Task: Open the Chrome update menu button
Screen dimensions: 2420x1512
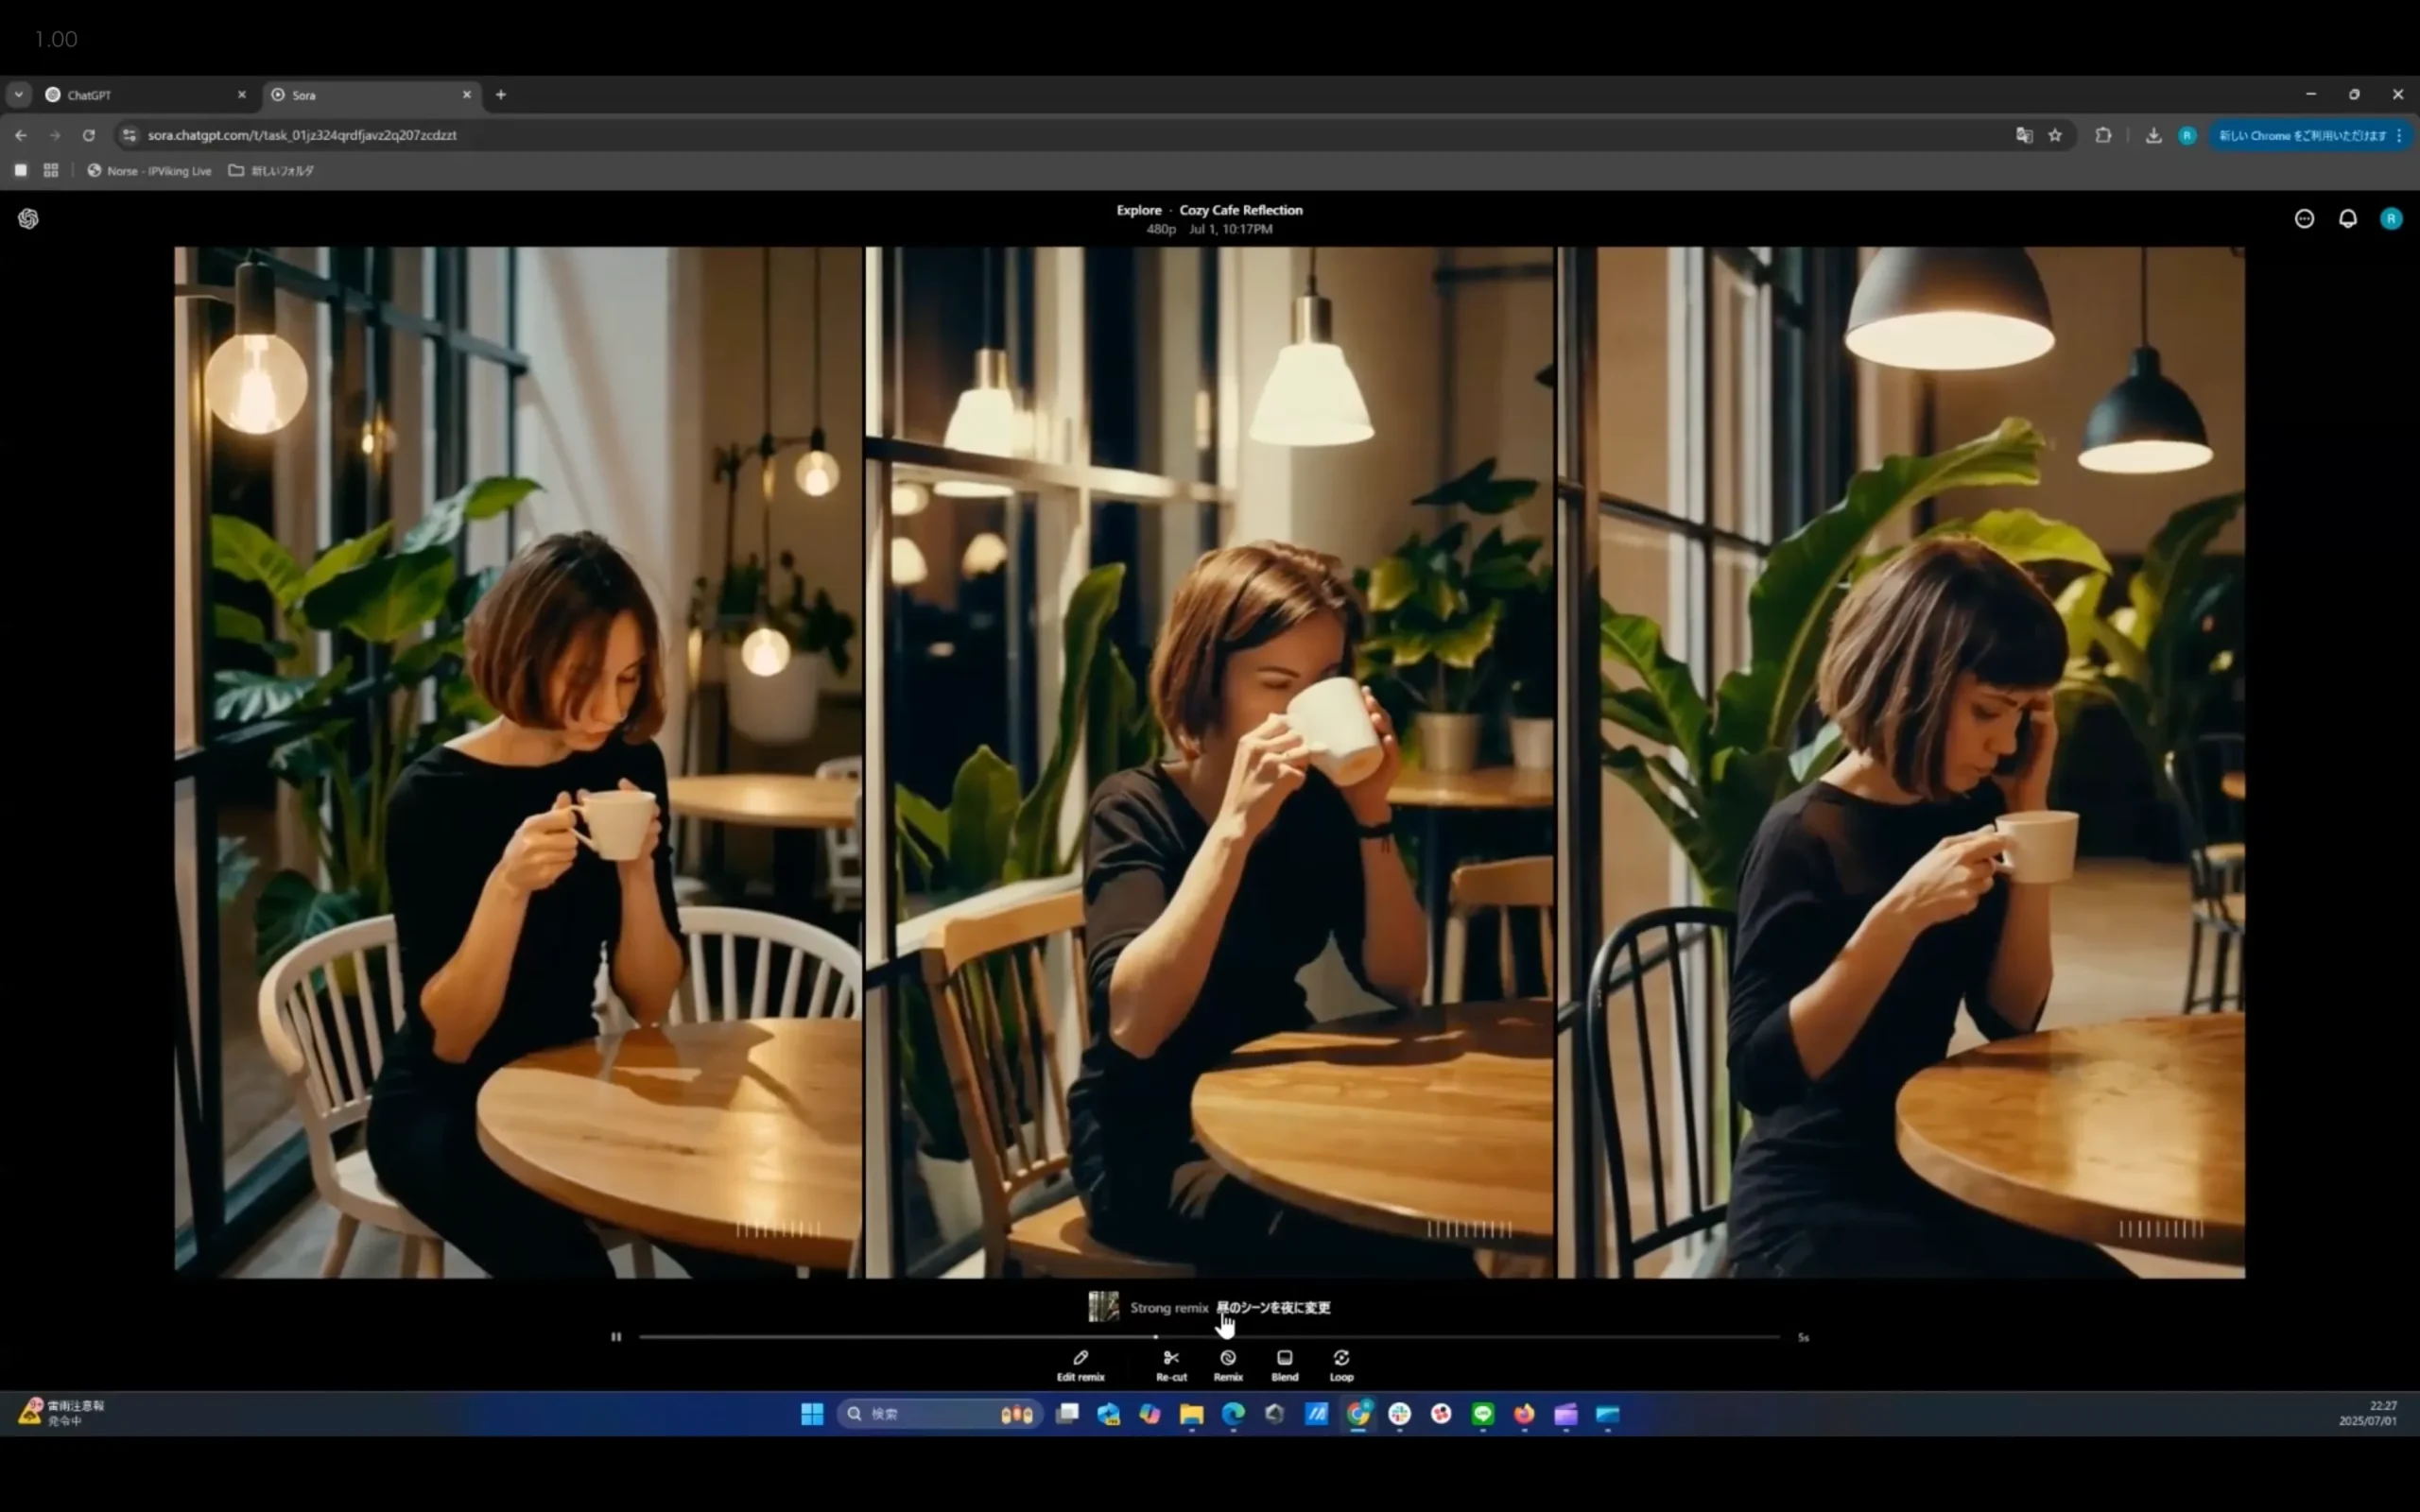Action: (x=2310, y=135)
